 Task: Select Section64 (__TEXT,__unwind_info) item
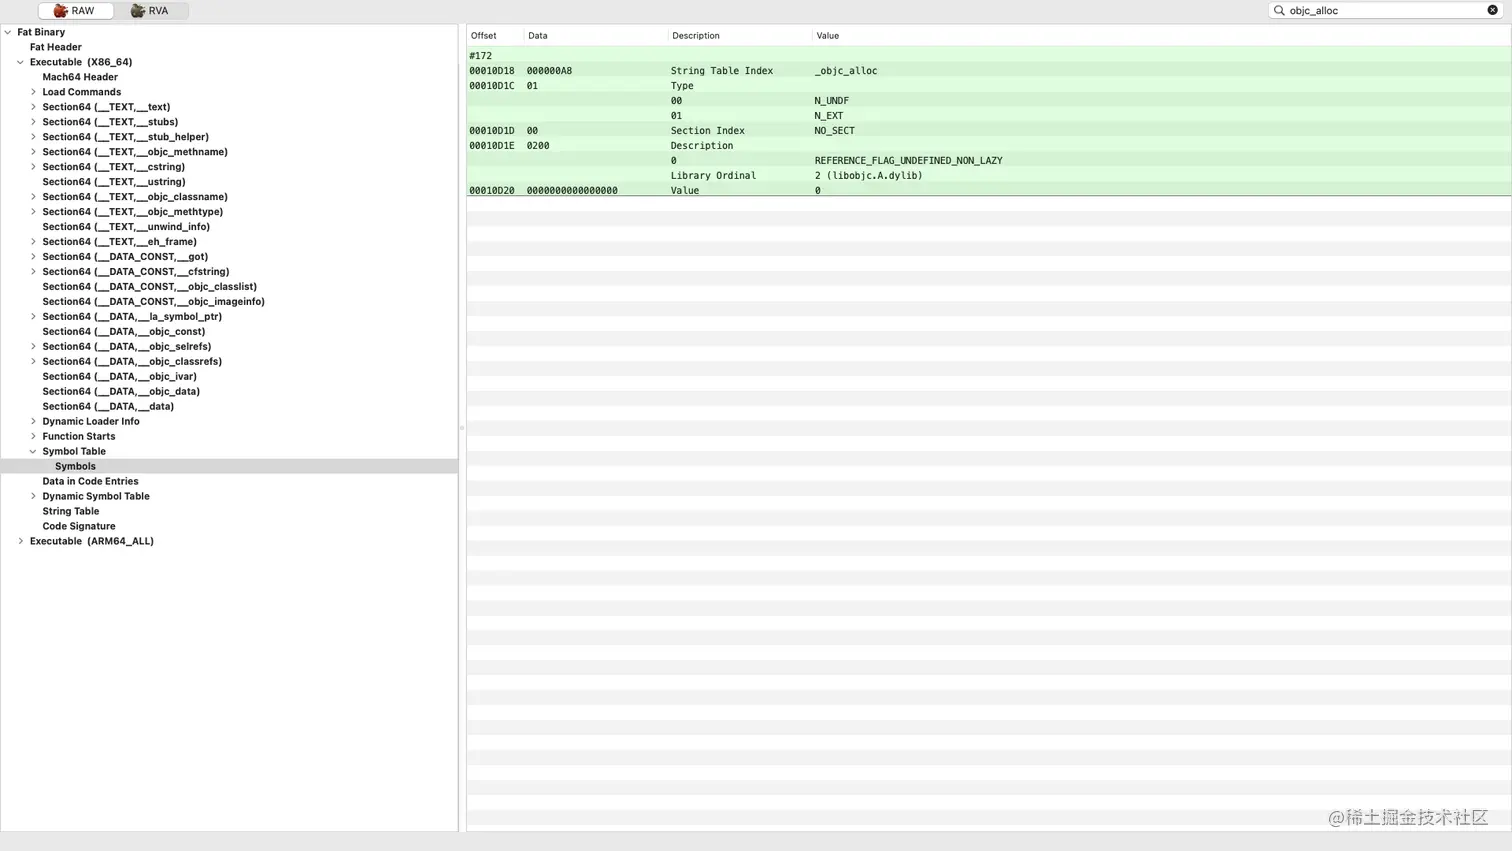click(126, 227)
